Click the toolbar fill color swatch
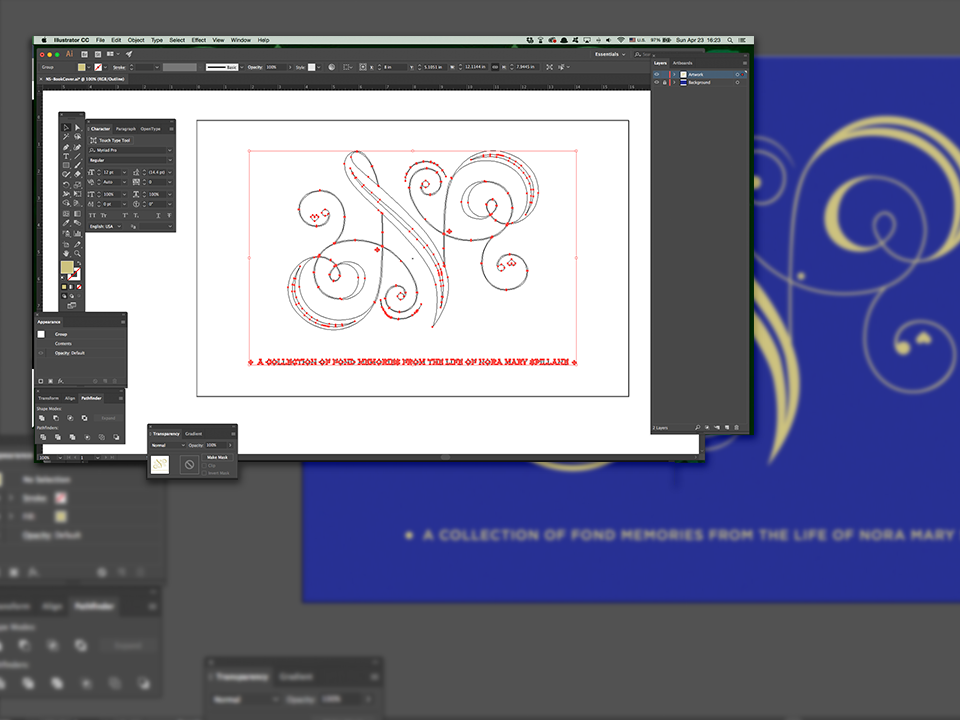Screen dimensions: 960x720 coord(67,267)
